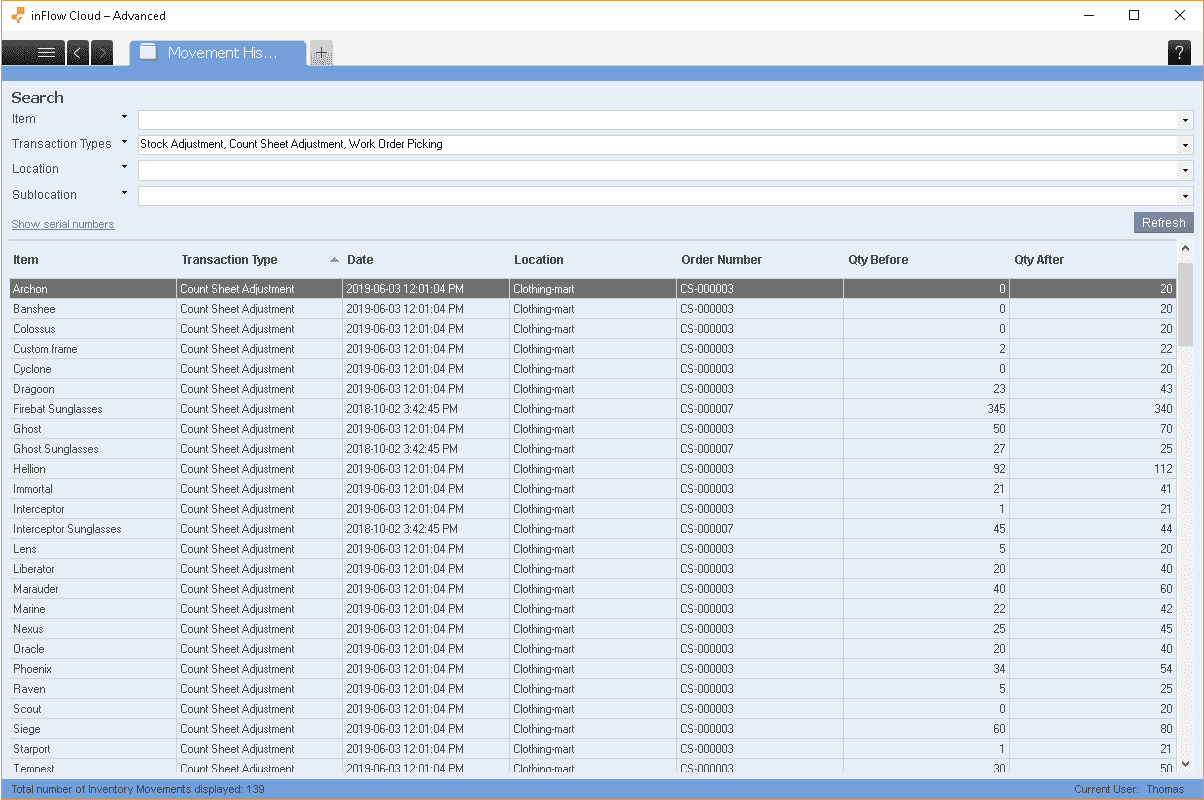Click Qty Before value 345 for Firebat Sunglasses

click(x=996, y=409)
